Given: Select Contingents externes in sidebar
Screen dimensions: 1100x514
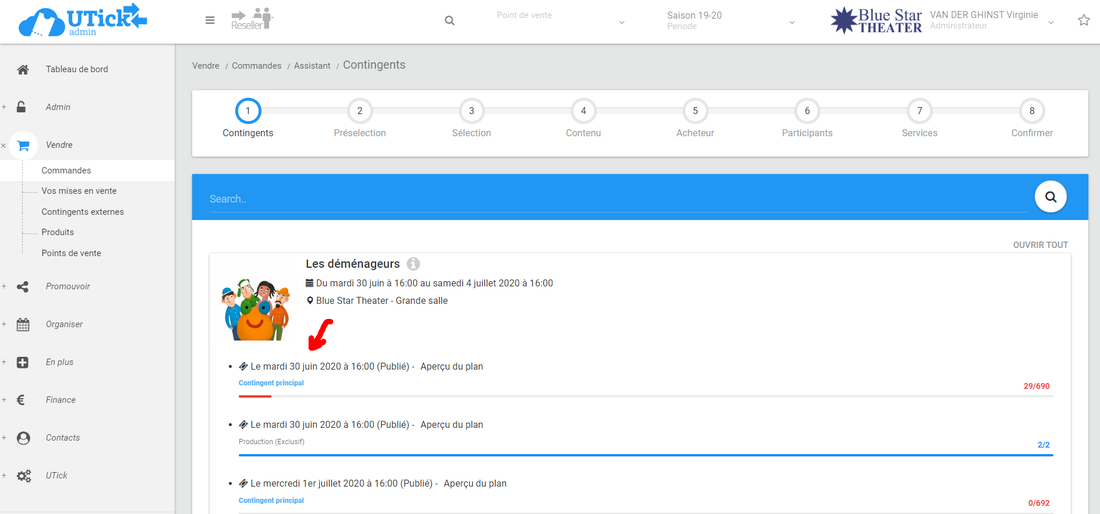Looking at the screenshot, I should click(82, 212).
